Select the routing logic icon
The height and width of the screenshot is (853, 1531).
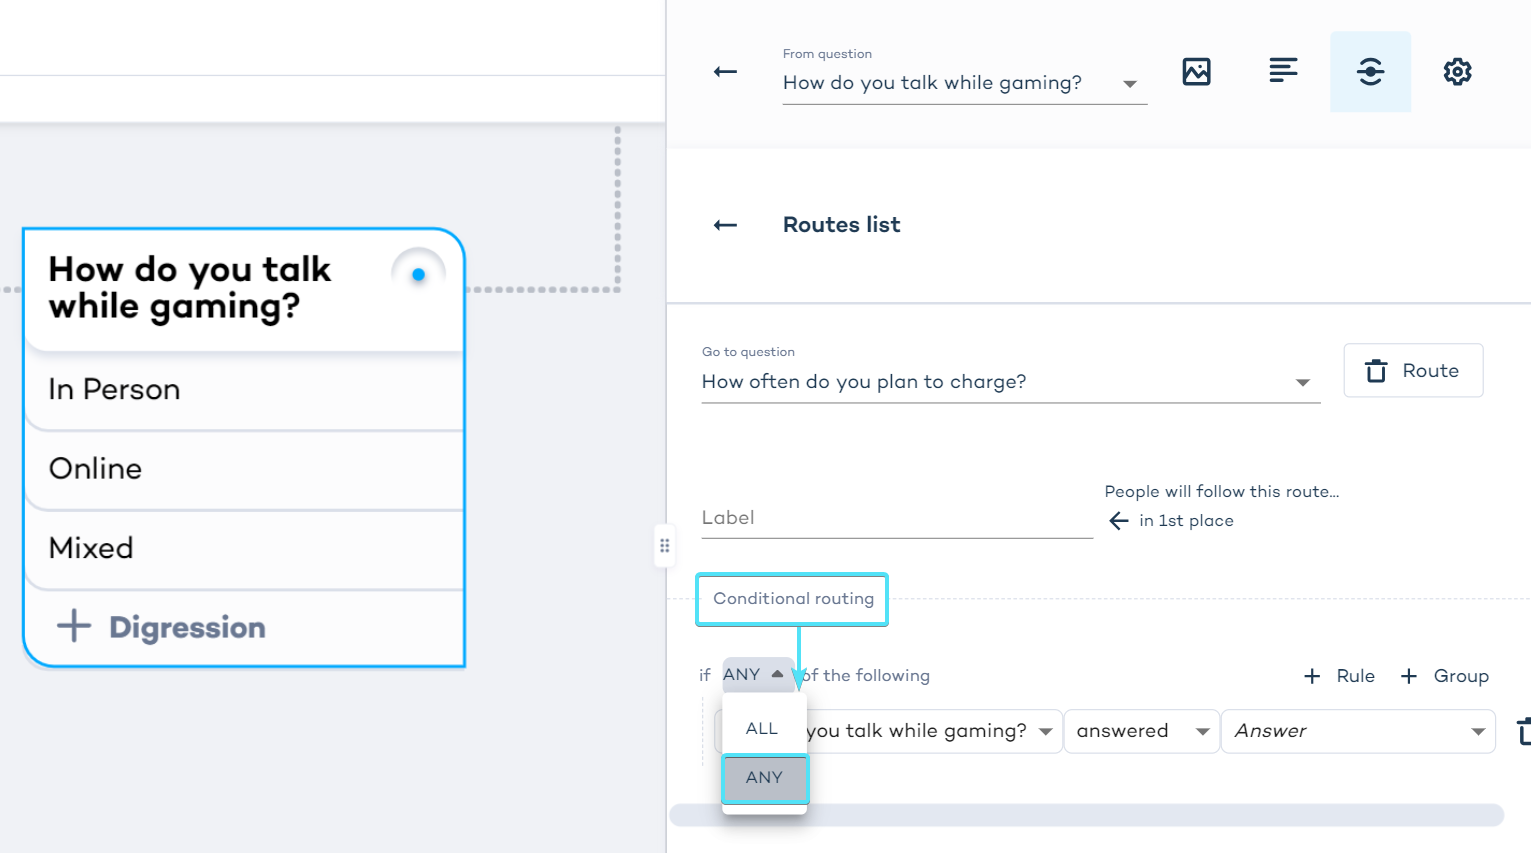pos(1370,72)
